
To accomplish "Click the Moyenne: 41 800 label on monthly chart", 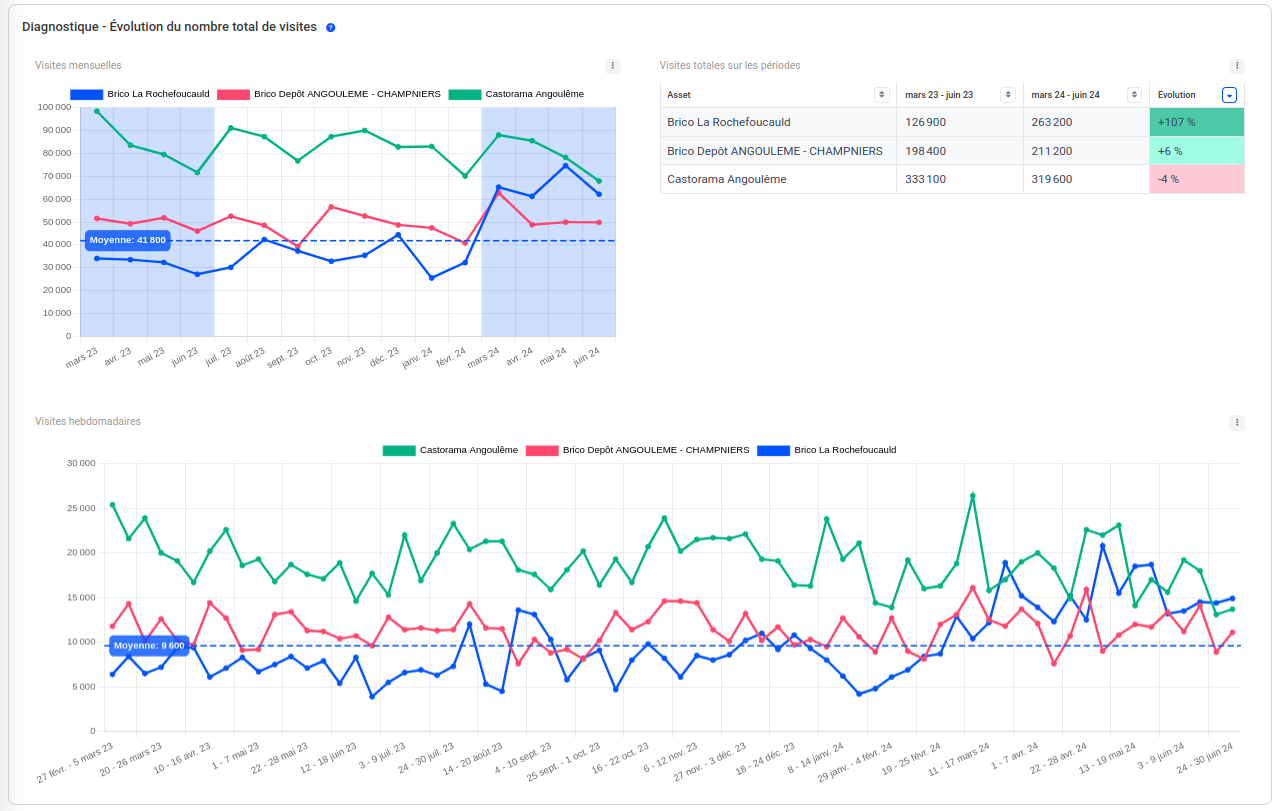I will (x=127, y=240).
